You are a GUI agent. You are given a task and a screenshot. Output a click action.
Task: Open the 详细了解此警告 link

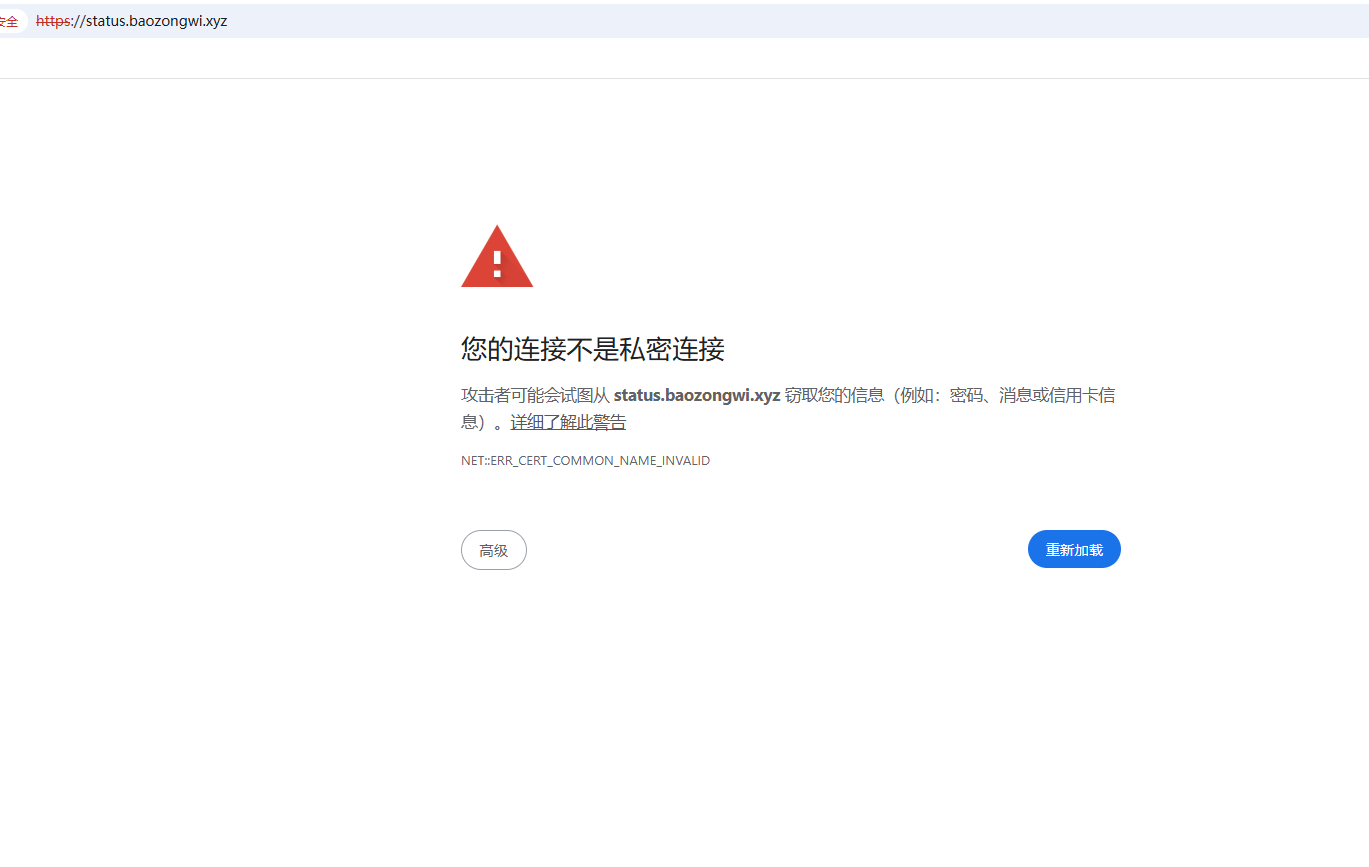[568, 422]
